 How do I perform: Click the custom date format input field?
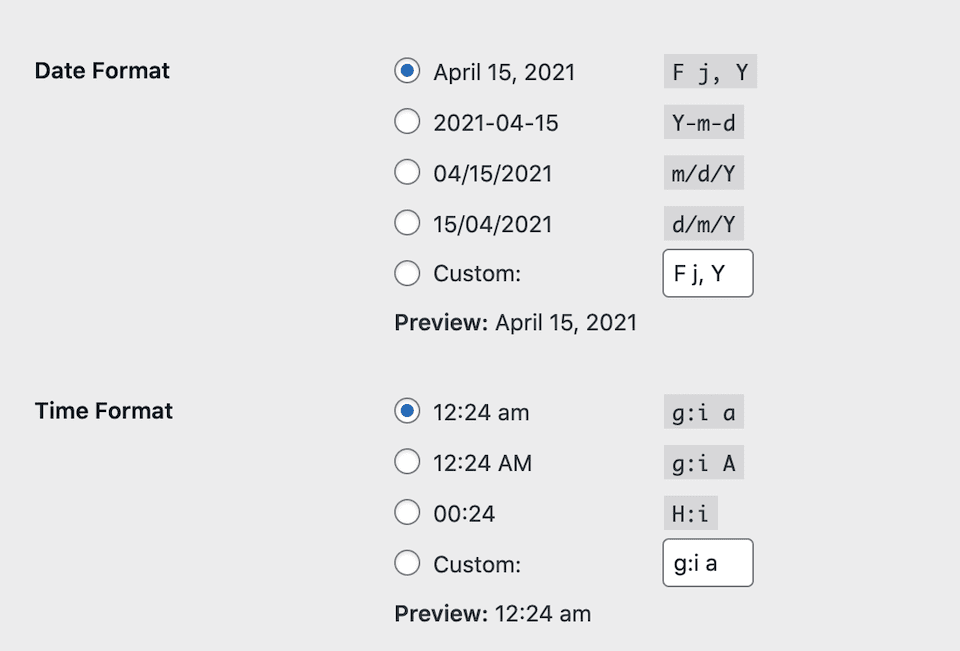click(x=707, y=272)
